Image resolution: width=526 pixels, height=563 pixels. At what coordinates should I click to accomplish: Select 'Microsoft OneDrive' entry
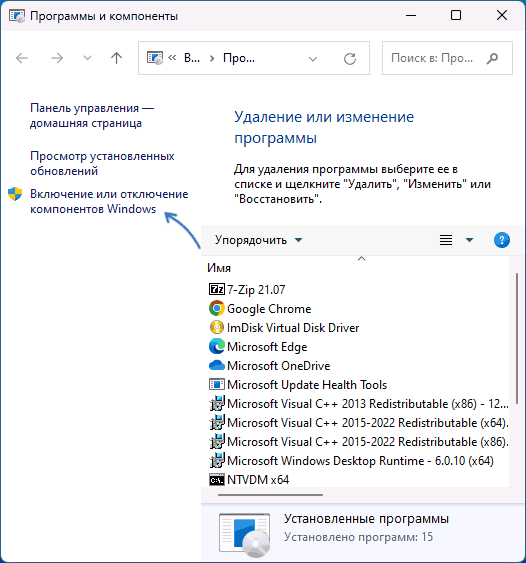[279, 366]
